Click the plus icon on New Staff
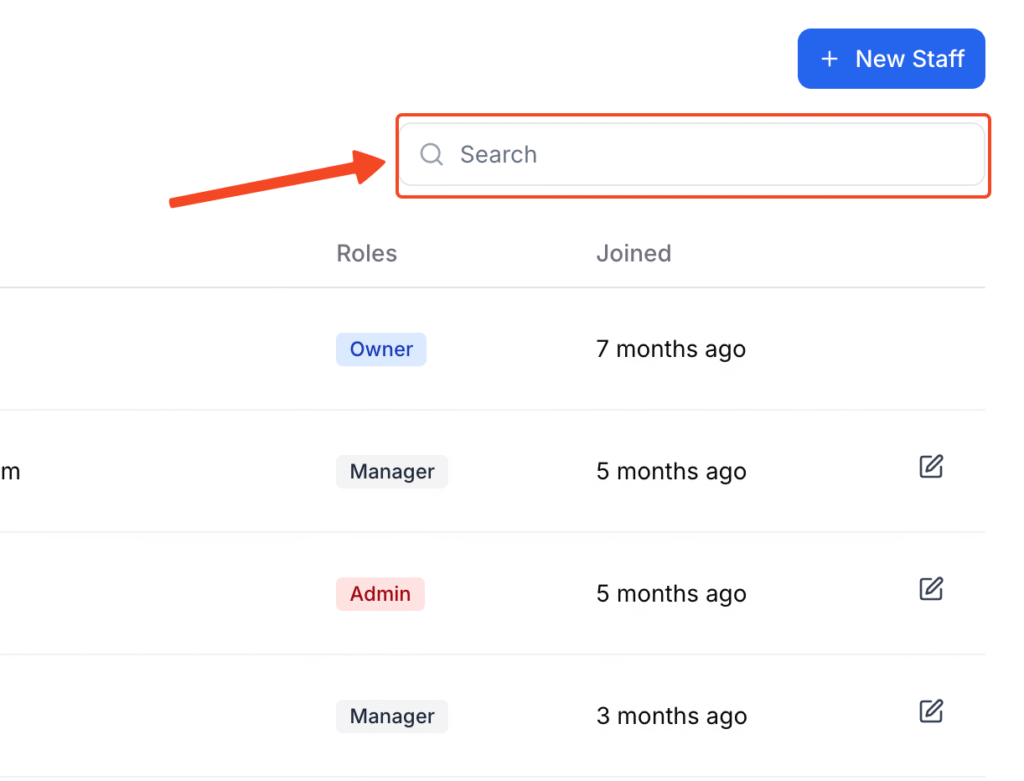 (829, 59)
